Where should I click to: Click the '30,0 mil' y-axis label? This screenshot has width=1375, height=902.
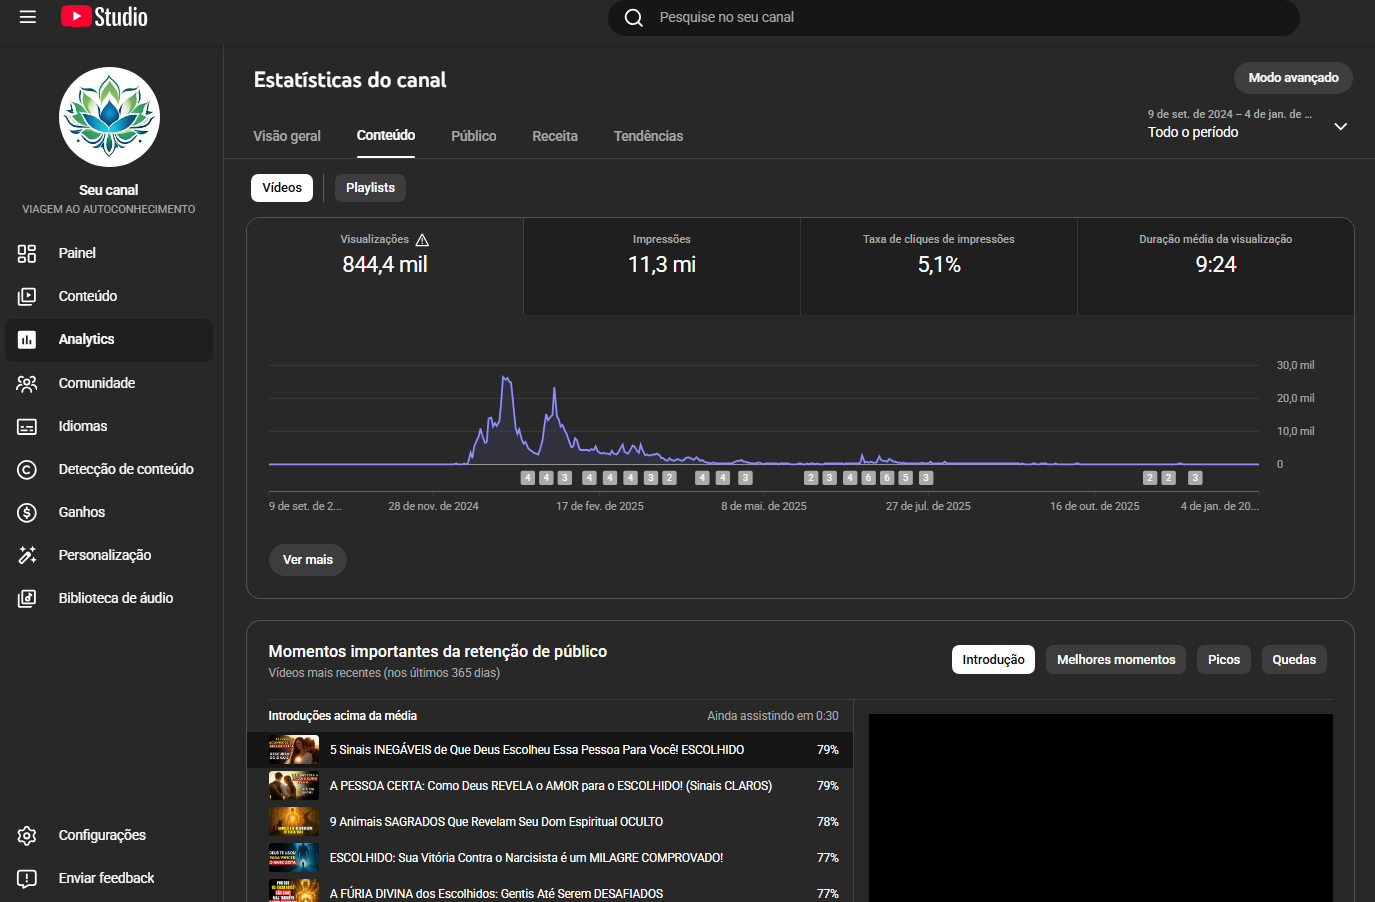point(1295,365)
